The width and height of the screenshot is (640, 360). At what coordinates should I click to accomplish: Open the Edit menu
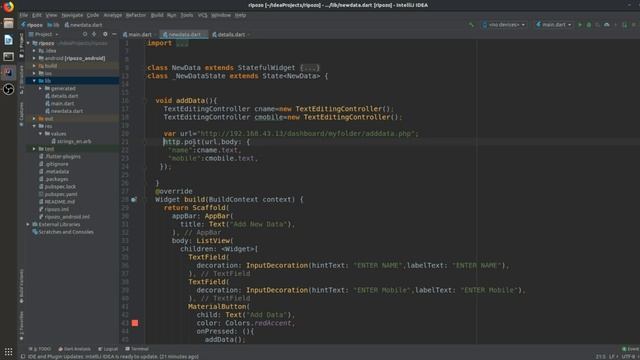point(37,15)
